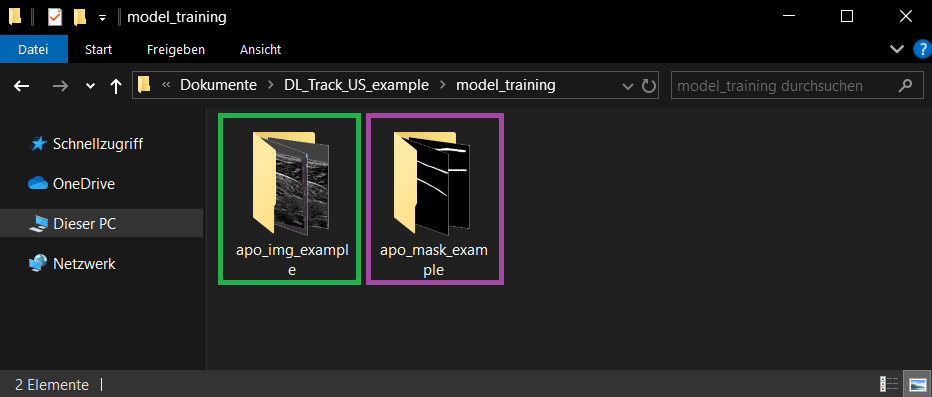The image size is (932, 397).
Task: Expand the ribbon with the chevron
Action: (897, 49)
